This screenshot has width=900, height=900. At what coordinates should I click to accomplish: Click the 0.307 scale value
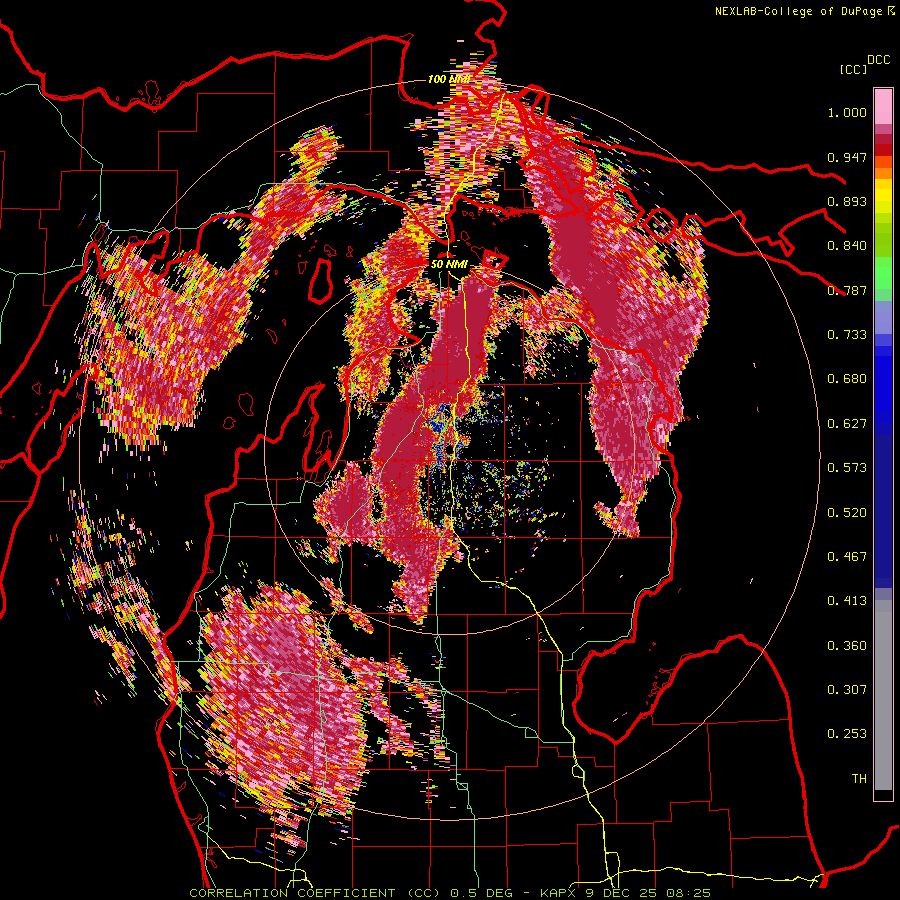[847, 690]
